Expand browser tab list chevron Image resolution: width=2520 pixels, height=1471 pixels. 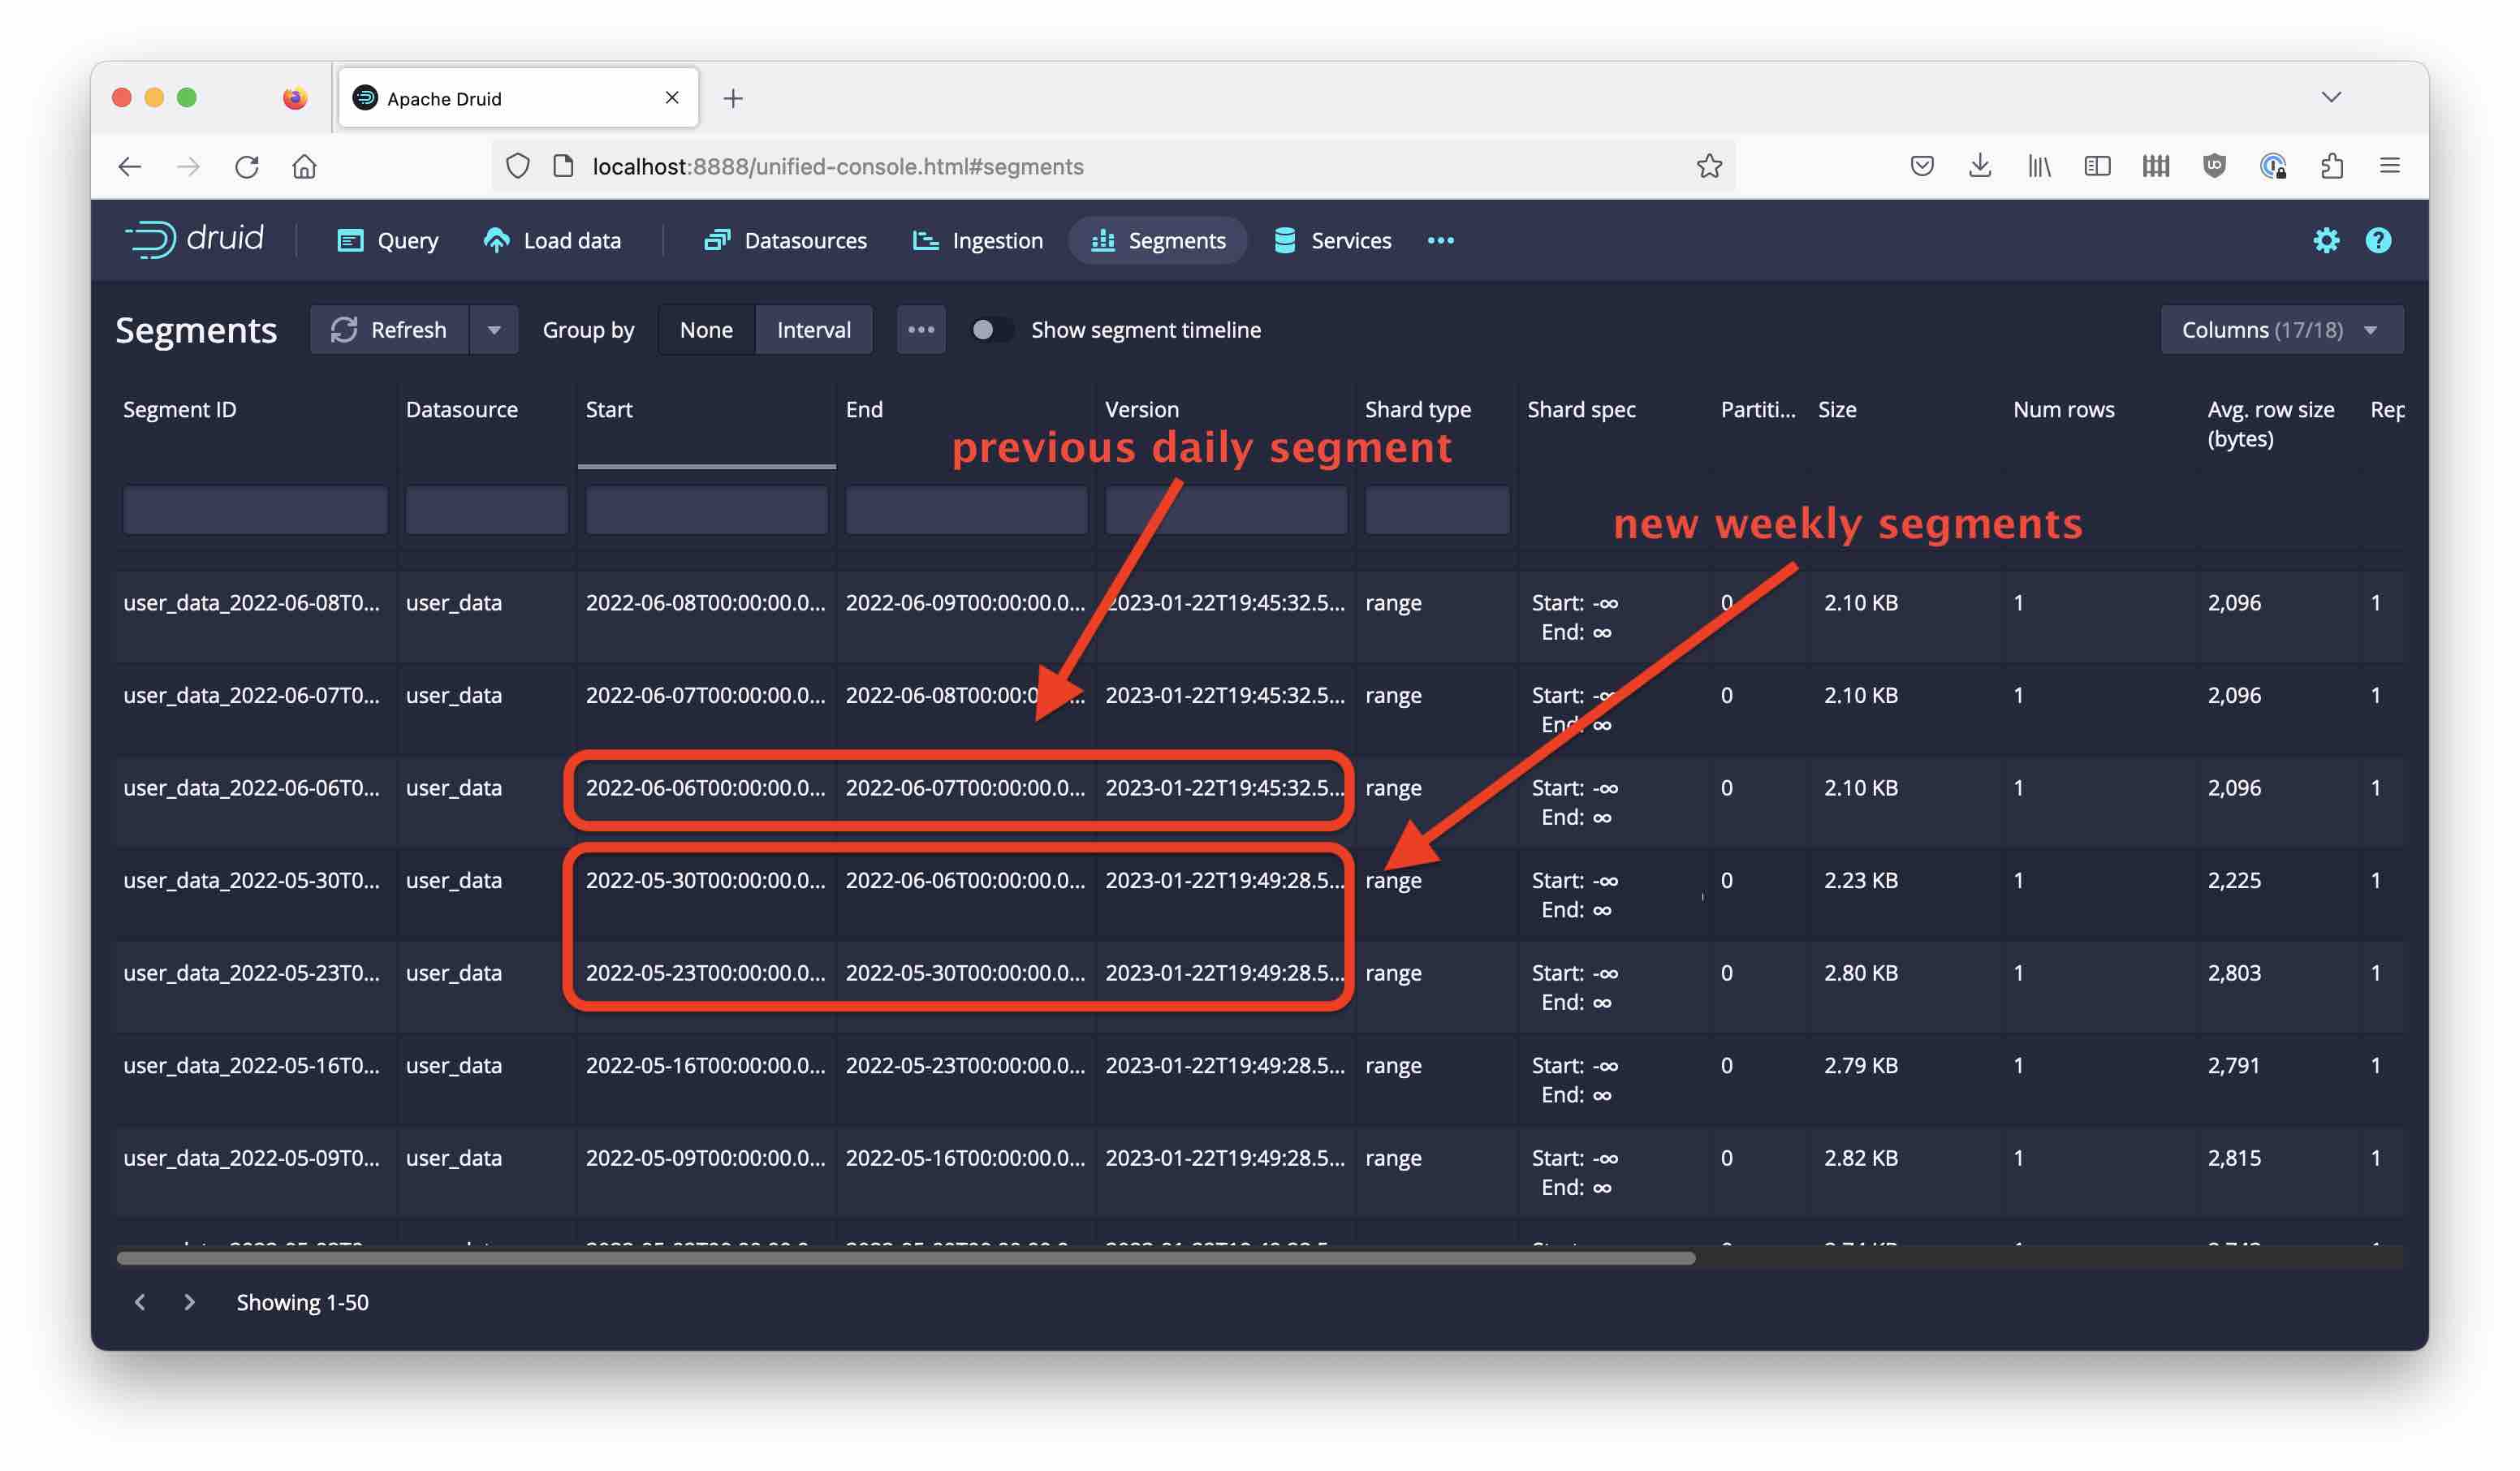click(x=2331, y=97)
